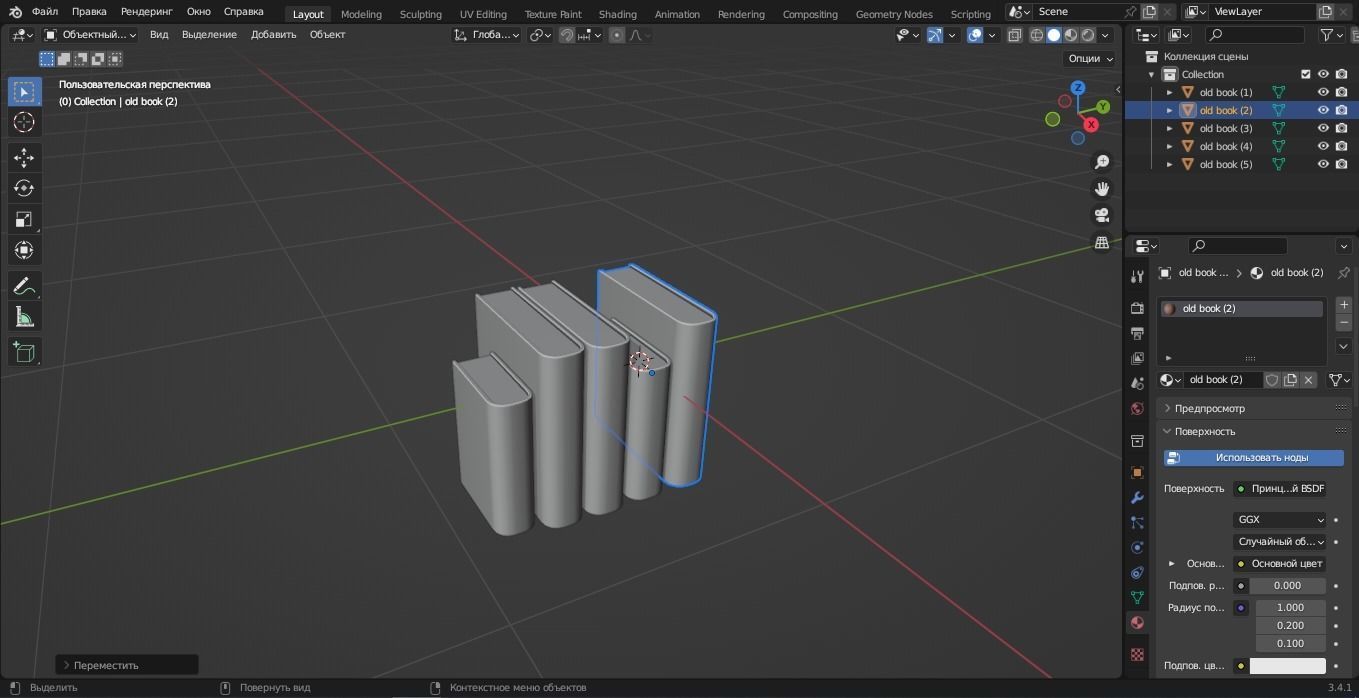Hide old book (1) in viewport
Viewport: 1359px width, 698px height.
pos(1323,92)
